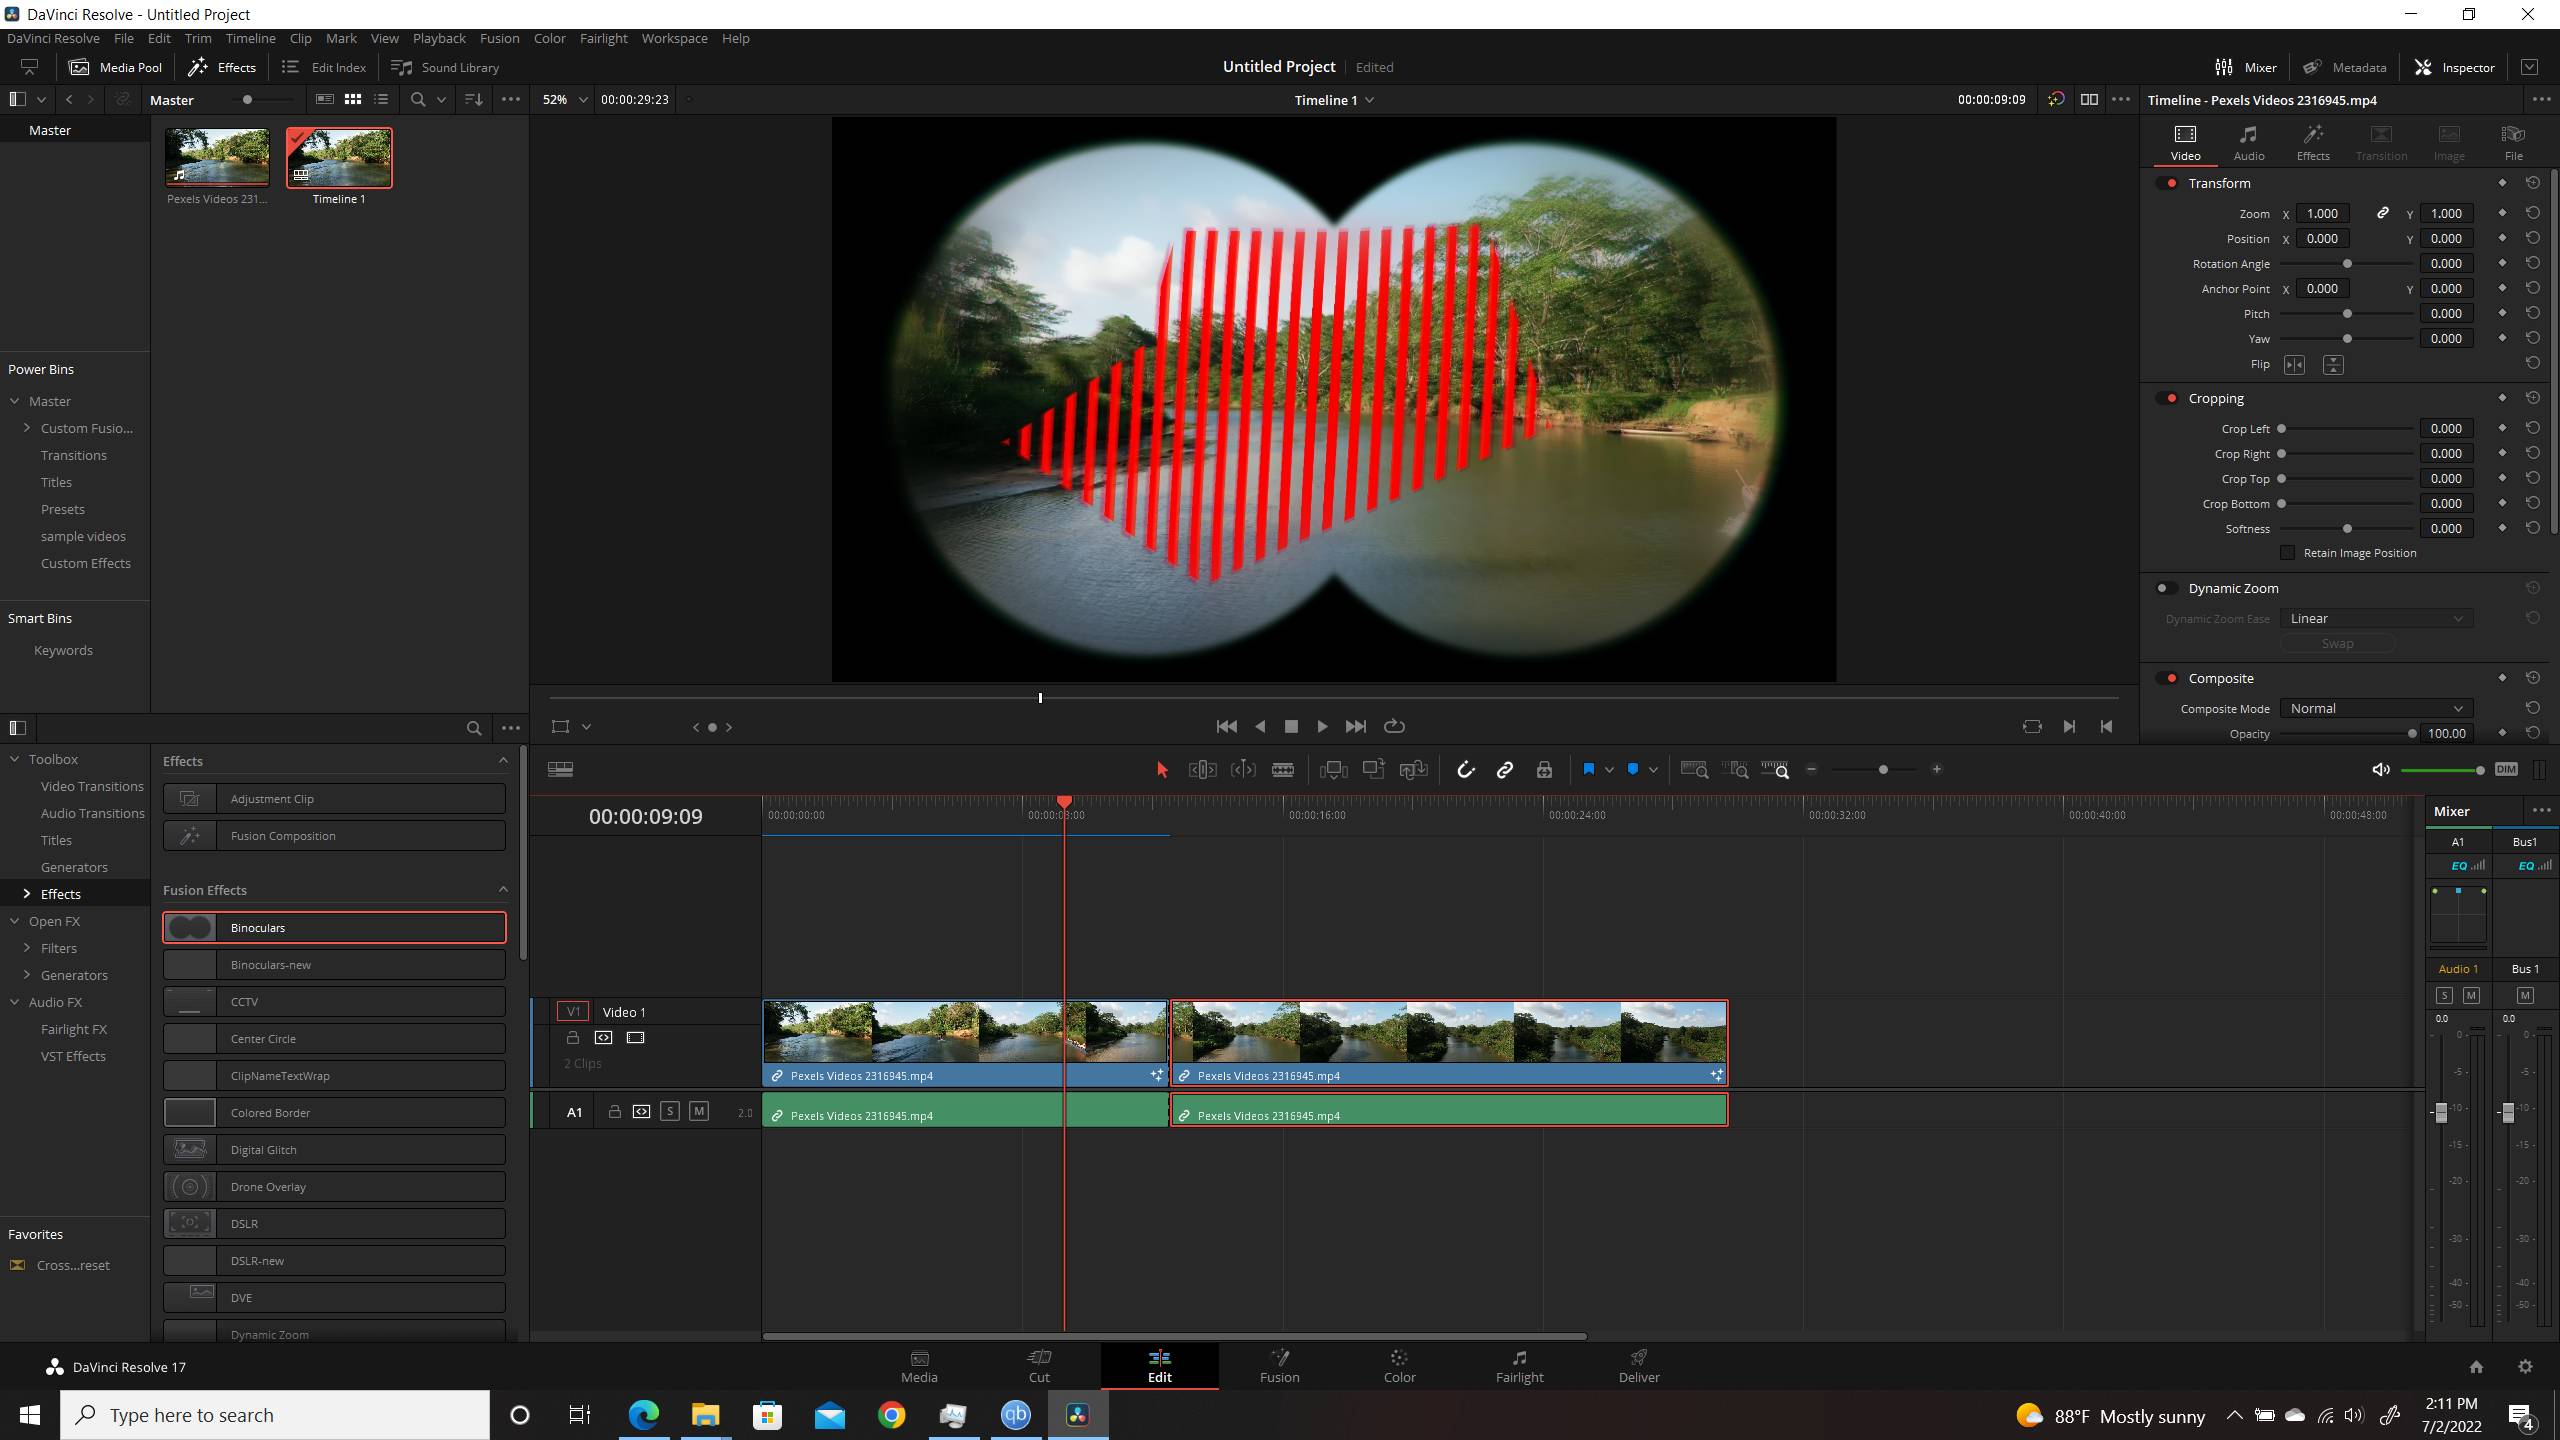Flip clip vertically with Flip icon
This screenshot has height=1440, width=2560.
(2332, 365)
